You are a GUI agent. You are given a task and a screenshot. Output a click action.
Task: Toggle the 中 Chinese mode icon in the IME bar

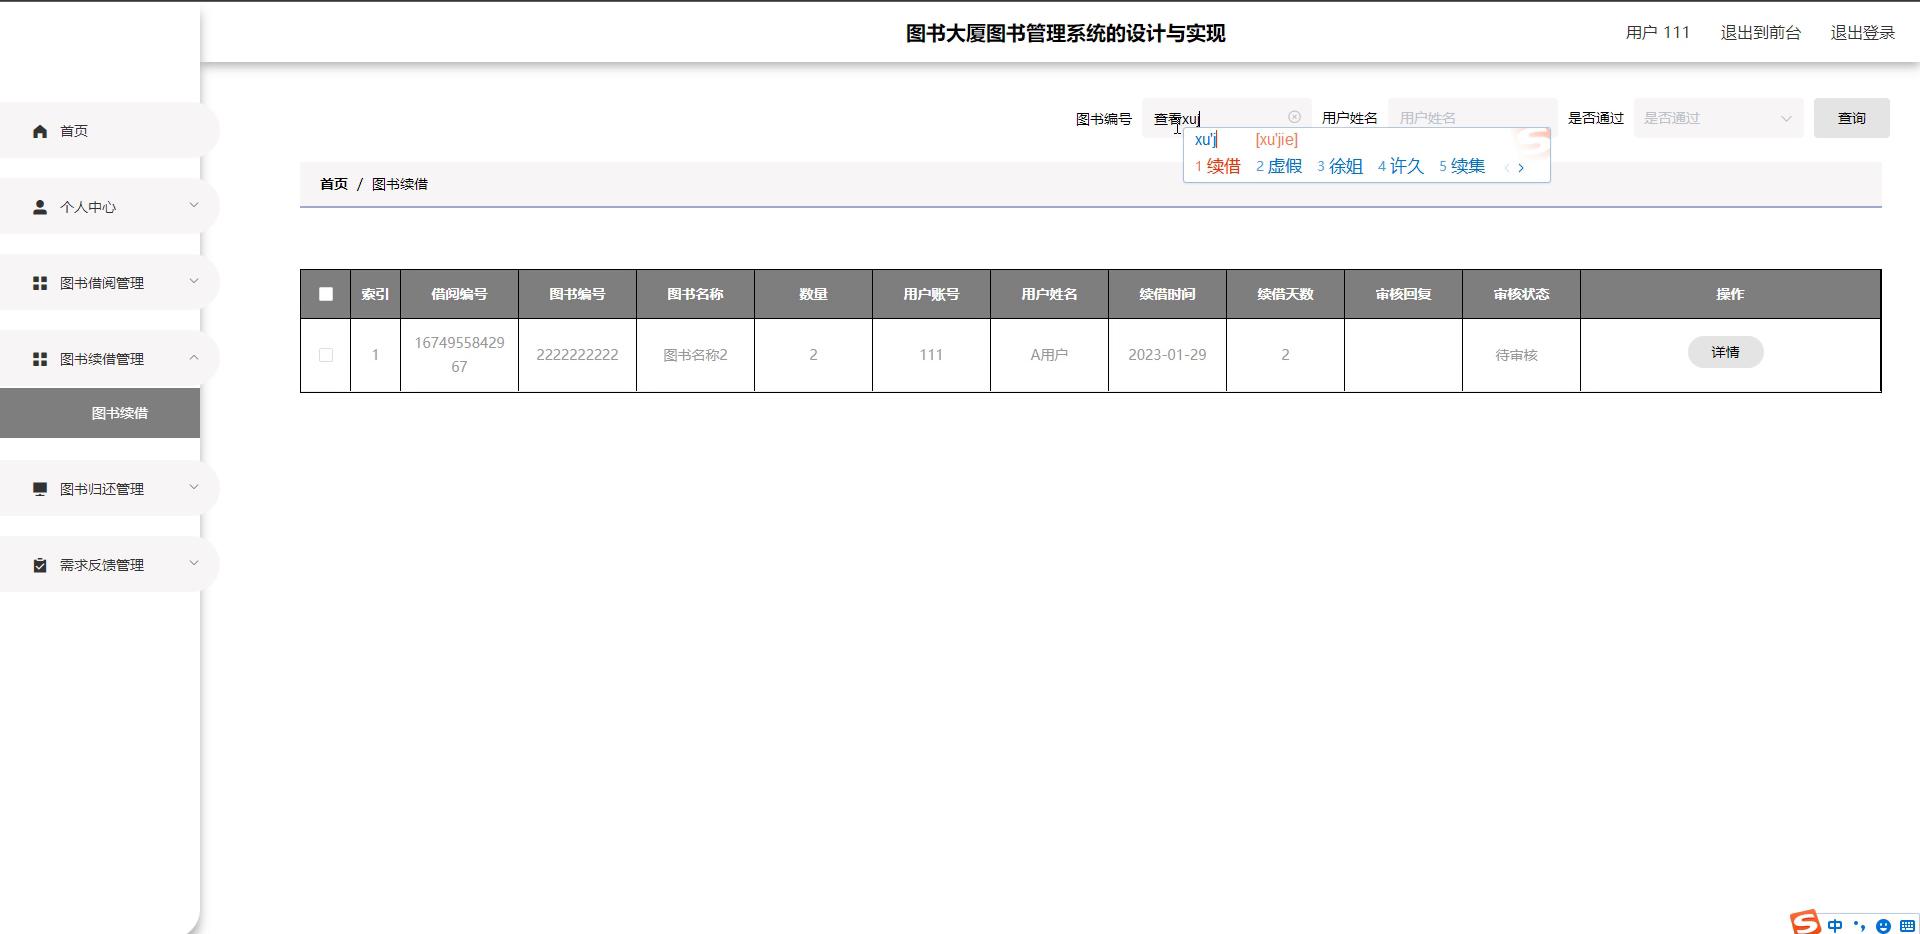tap(1836, 924)
